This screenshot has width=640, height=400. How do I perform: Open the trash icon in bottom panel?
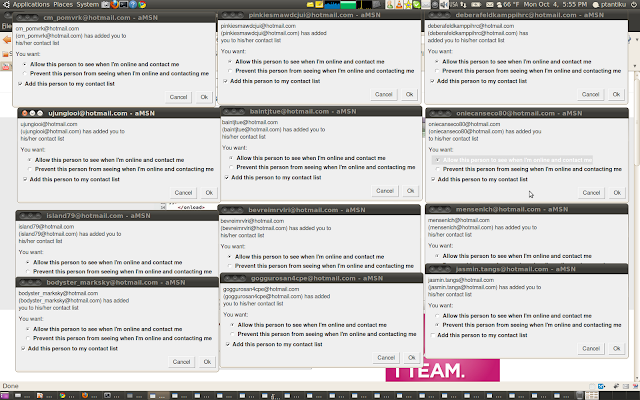580,396
